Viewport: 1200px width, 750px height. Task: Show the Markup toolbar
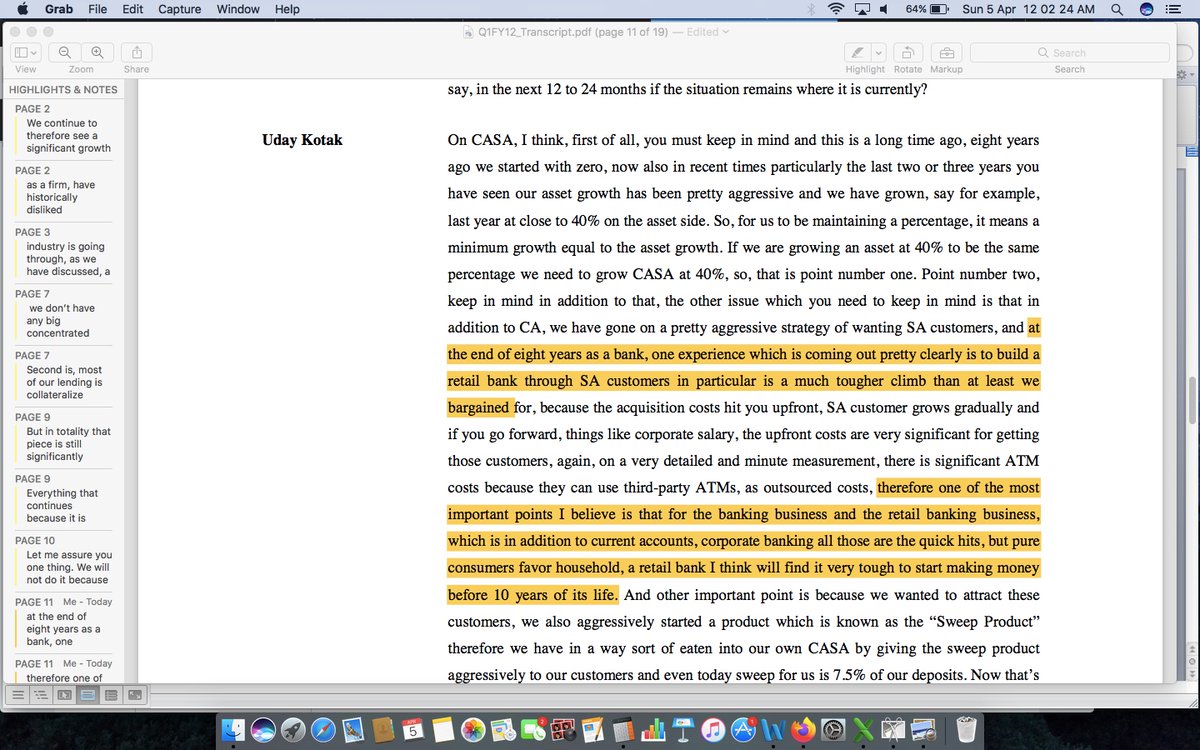point(946,53)
